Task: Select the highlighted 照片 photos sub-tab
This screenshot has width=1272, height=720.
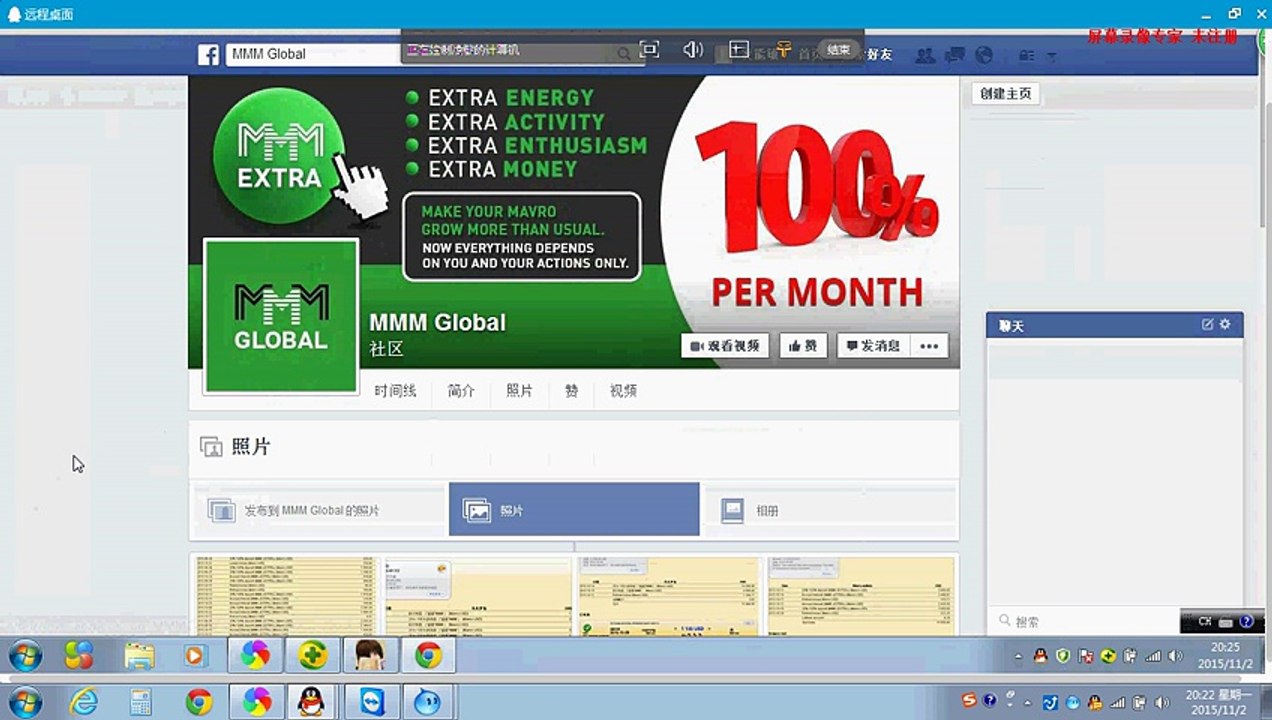Action: pyautogui.click(x=574, y=510)
